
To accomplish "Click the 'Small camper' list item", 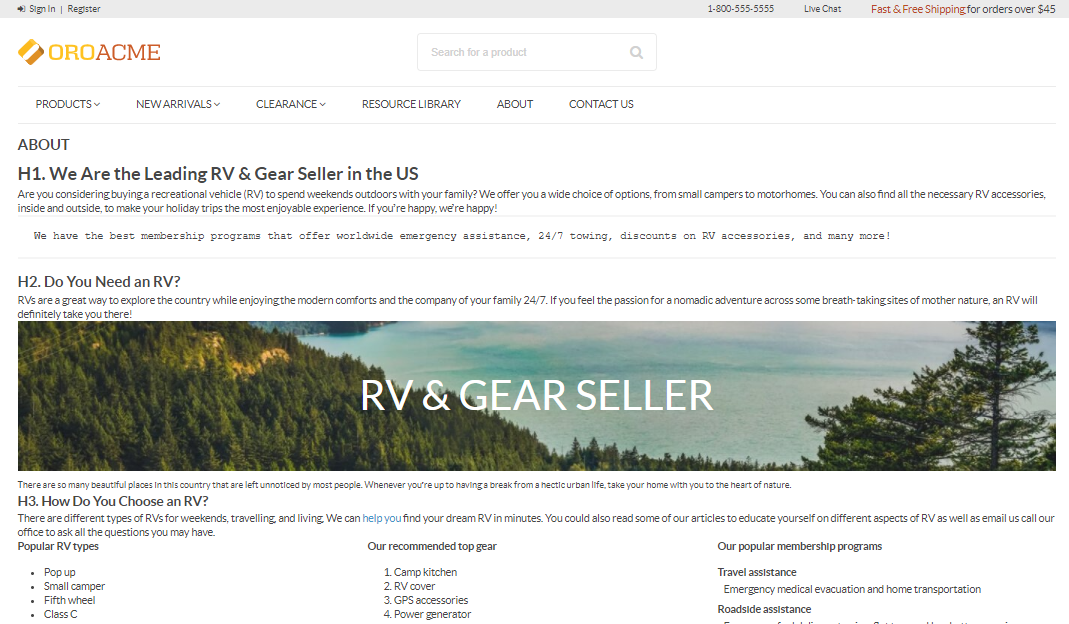I will pyautogui.click(x=74, y=586).
